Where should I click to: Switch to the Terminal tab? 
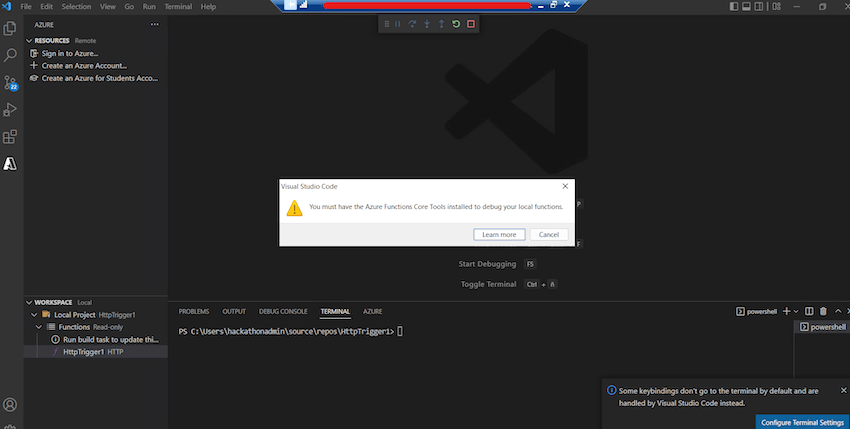click(x=335, y=311)
